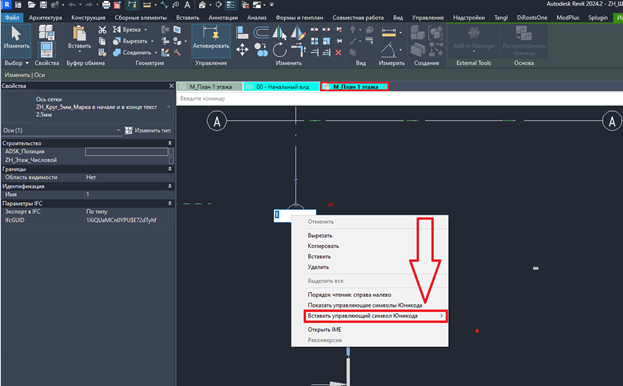Screen dimensions: 623x386
Task: Click the Введите команду command input box
Action: tap(399, 98)
